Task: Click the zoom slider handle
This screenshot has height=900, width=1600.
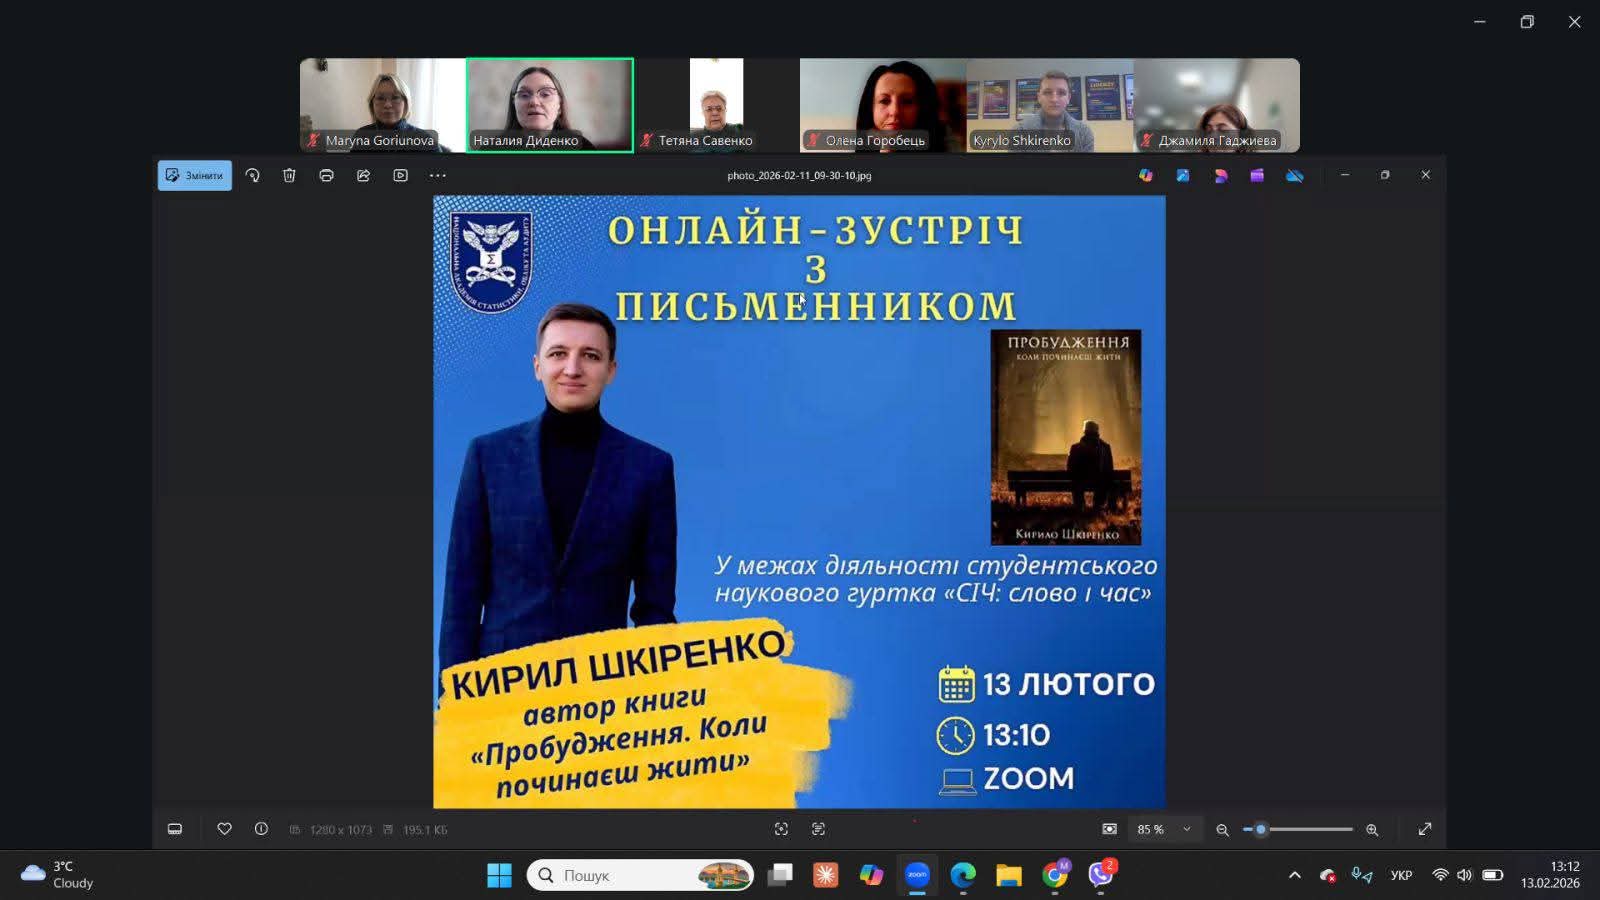Action: pyautogui.click(x=1260, y=829)
